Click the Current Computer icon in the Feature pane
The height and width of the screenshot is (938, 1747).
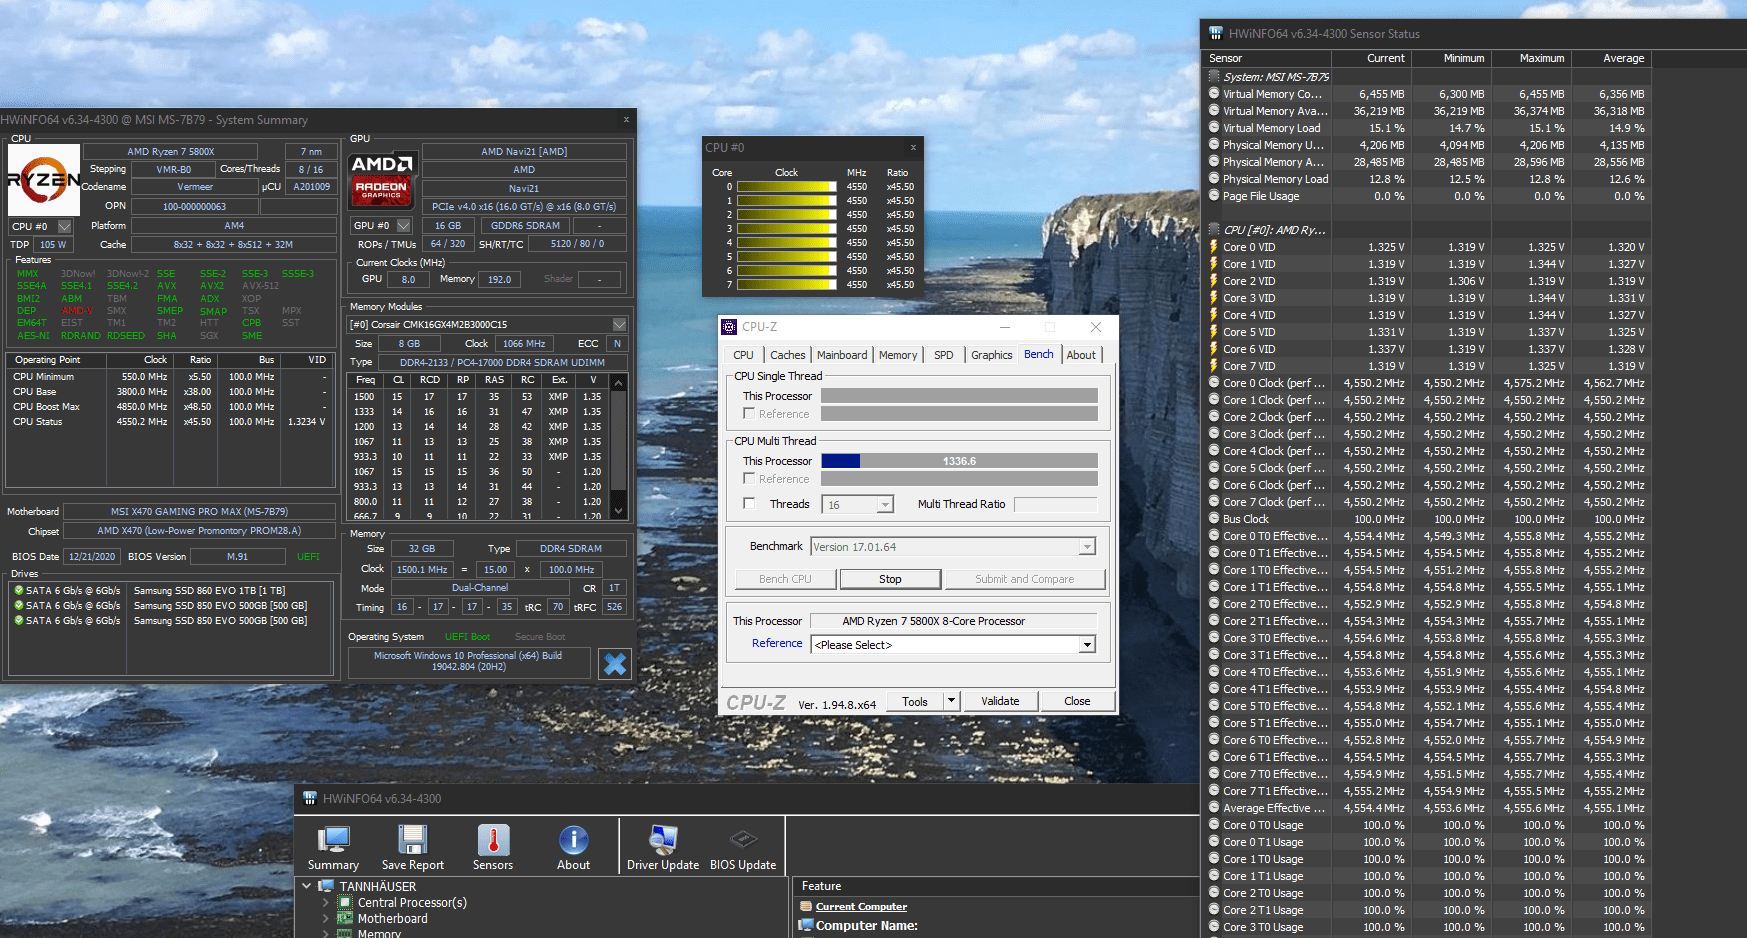coord(806,907)
